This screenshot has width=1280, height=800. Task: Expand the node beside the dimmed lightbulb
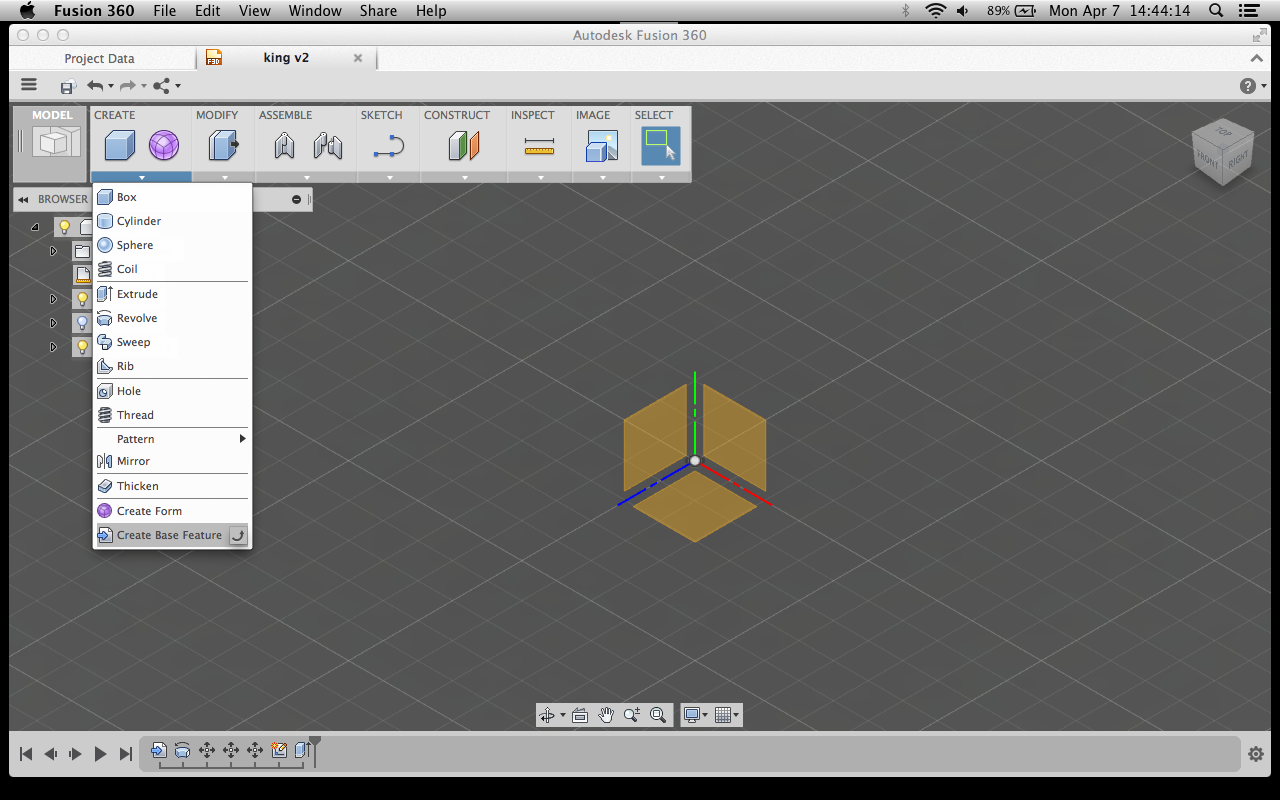54,323
